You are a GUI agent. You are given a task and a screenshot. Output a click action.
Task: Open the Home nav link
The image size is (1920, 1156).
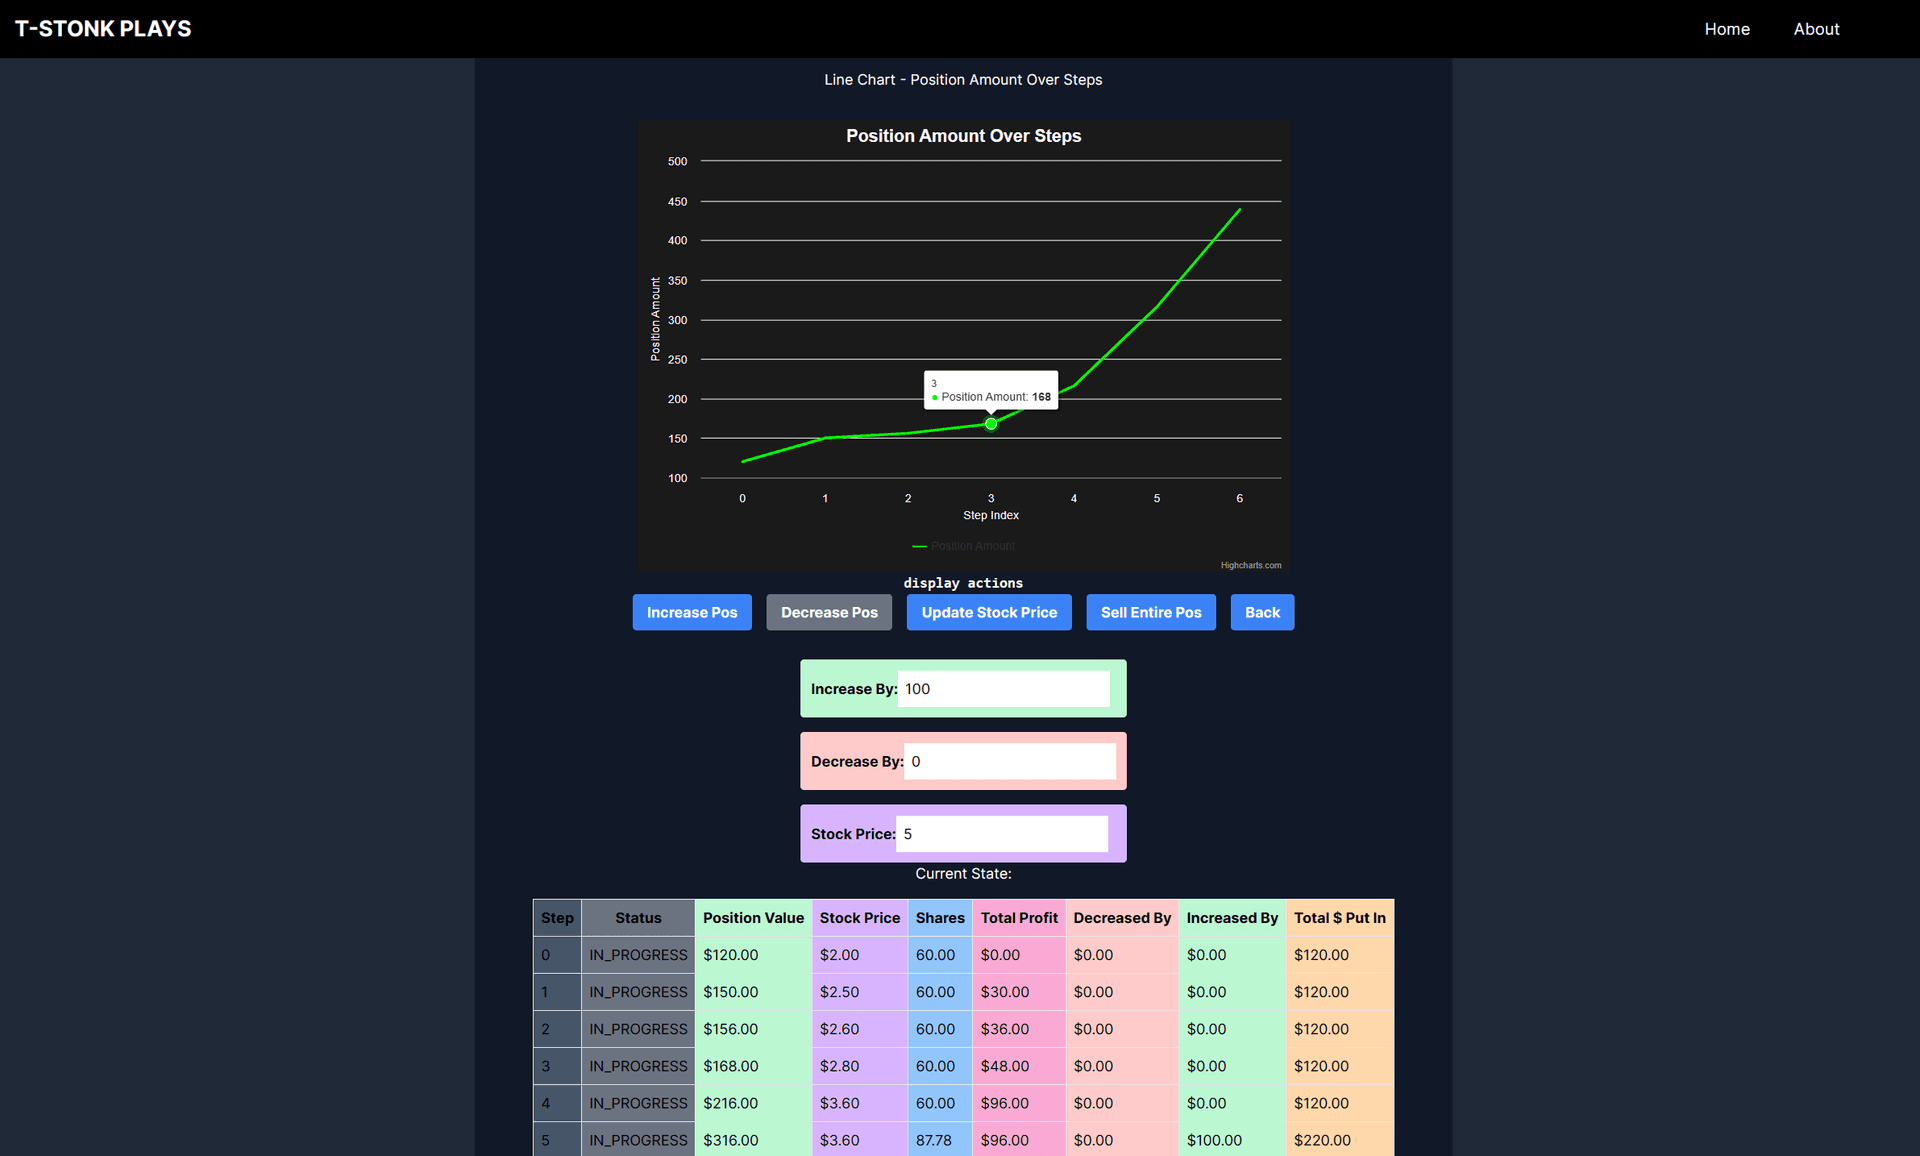tap(1727, 29)
